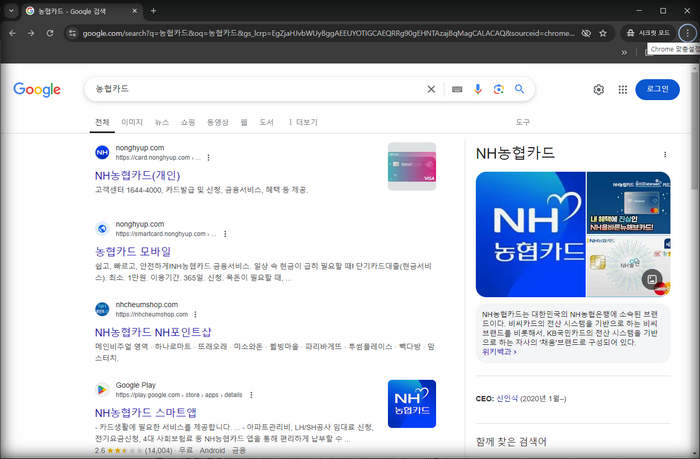Open the large NH농협카드 logo image
The width and height of the screenshot is (700, 459).
pos(530,234)
